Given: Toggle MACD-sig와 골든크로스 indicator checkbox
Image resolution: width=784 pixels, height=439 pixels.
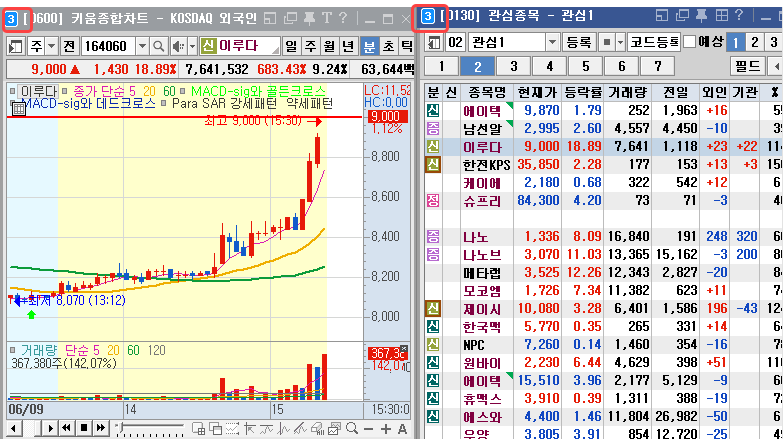Looking at the screenshot, I should (182, 91).
